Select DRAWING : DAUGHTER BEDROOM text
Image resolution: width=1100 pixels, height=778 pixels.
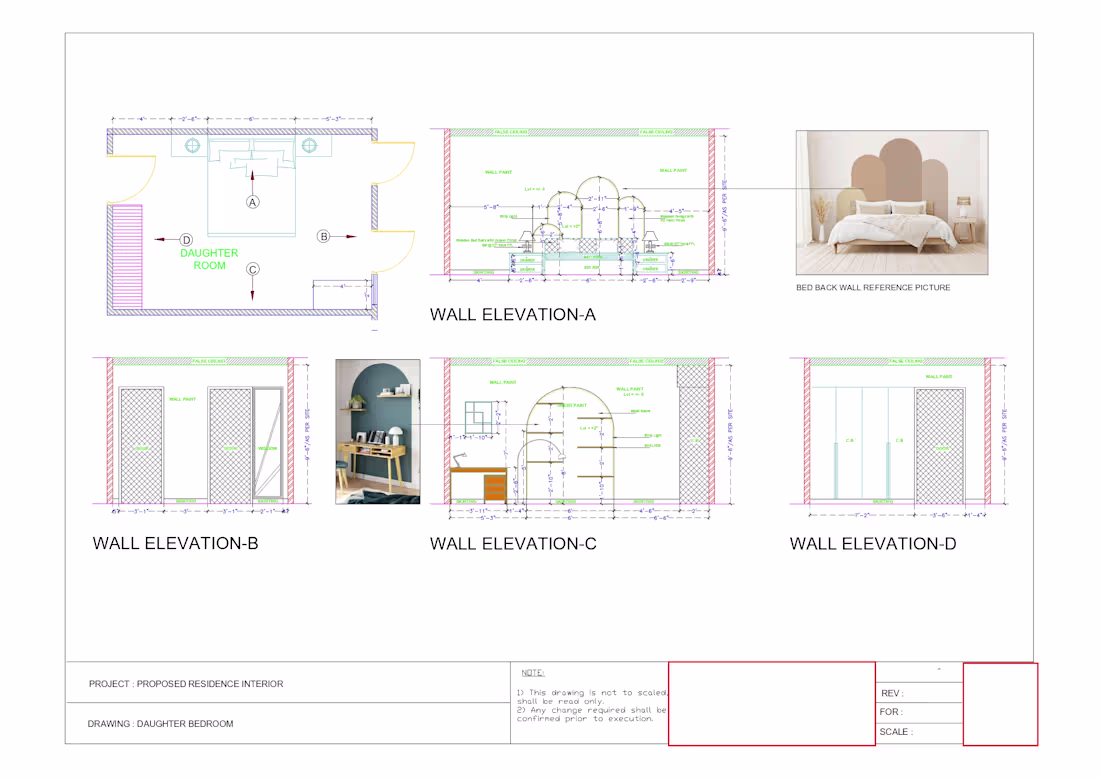[160, 723]
